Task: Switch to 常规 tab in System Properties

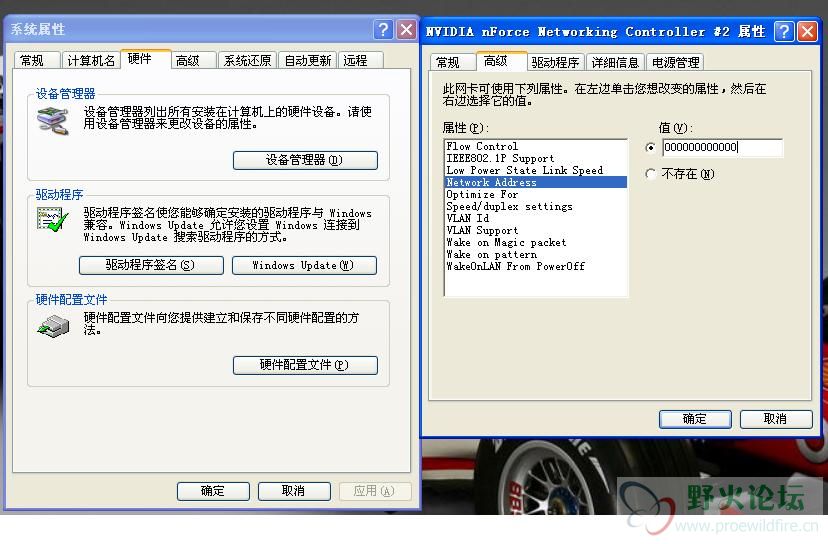Action: [36, 61]
